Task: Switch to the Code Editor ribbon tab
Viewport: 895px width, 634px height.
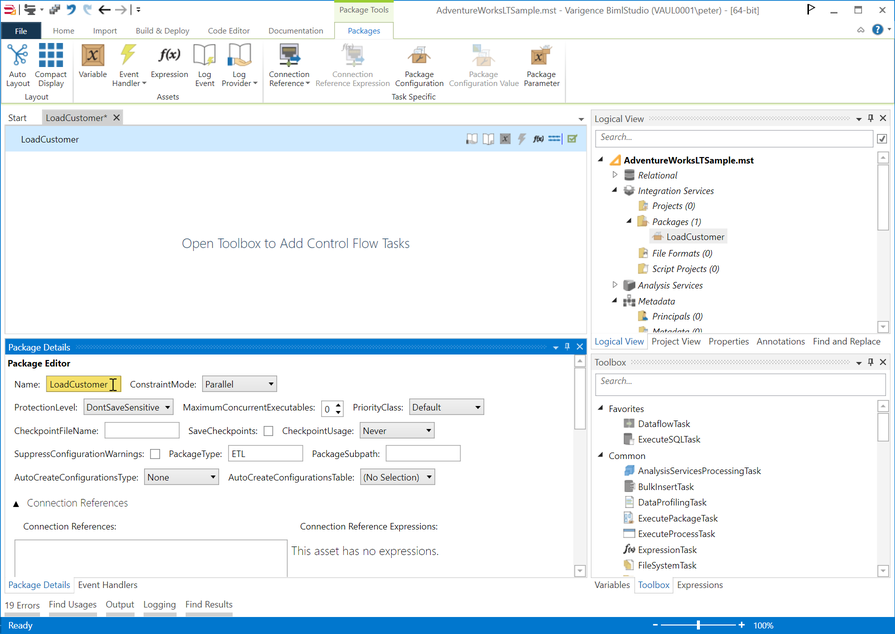Action: pyautogui.click(x=229, y=31)
